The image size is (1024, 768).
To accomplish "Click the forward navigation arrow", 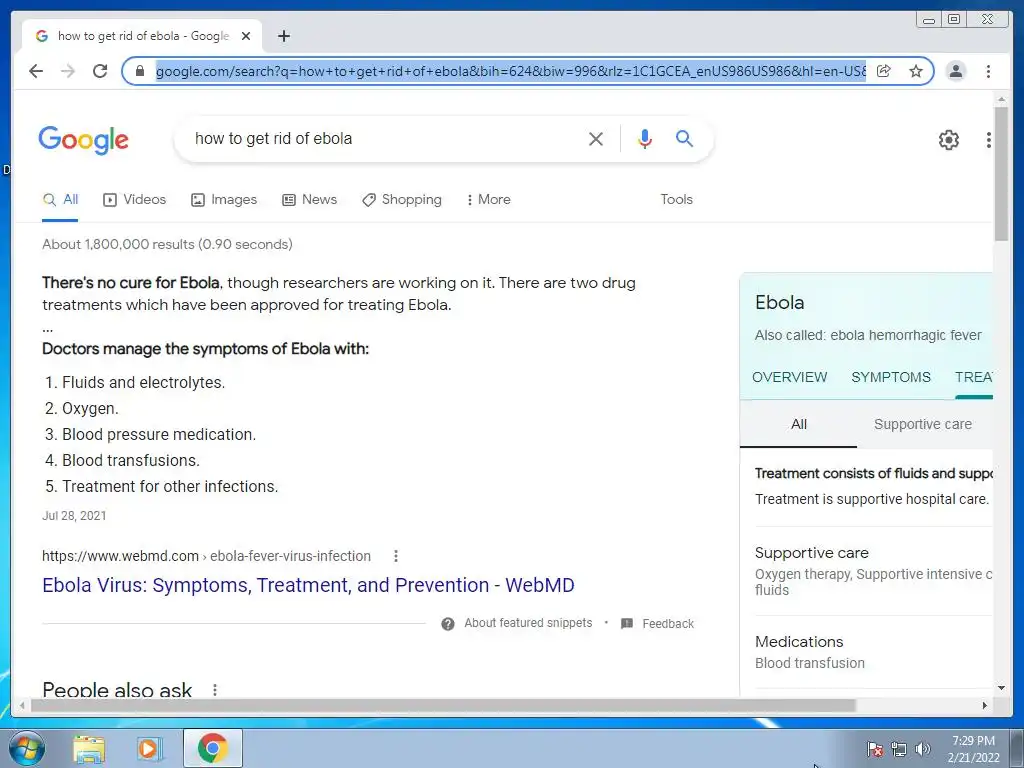I will (68, 71).
